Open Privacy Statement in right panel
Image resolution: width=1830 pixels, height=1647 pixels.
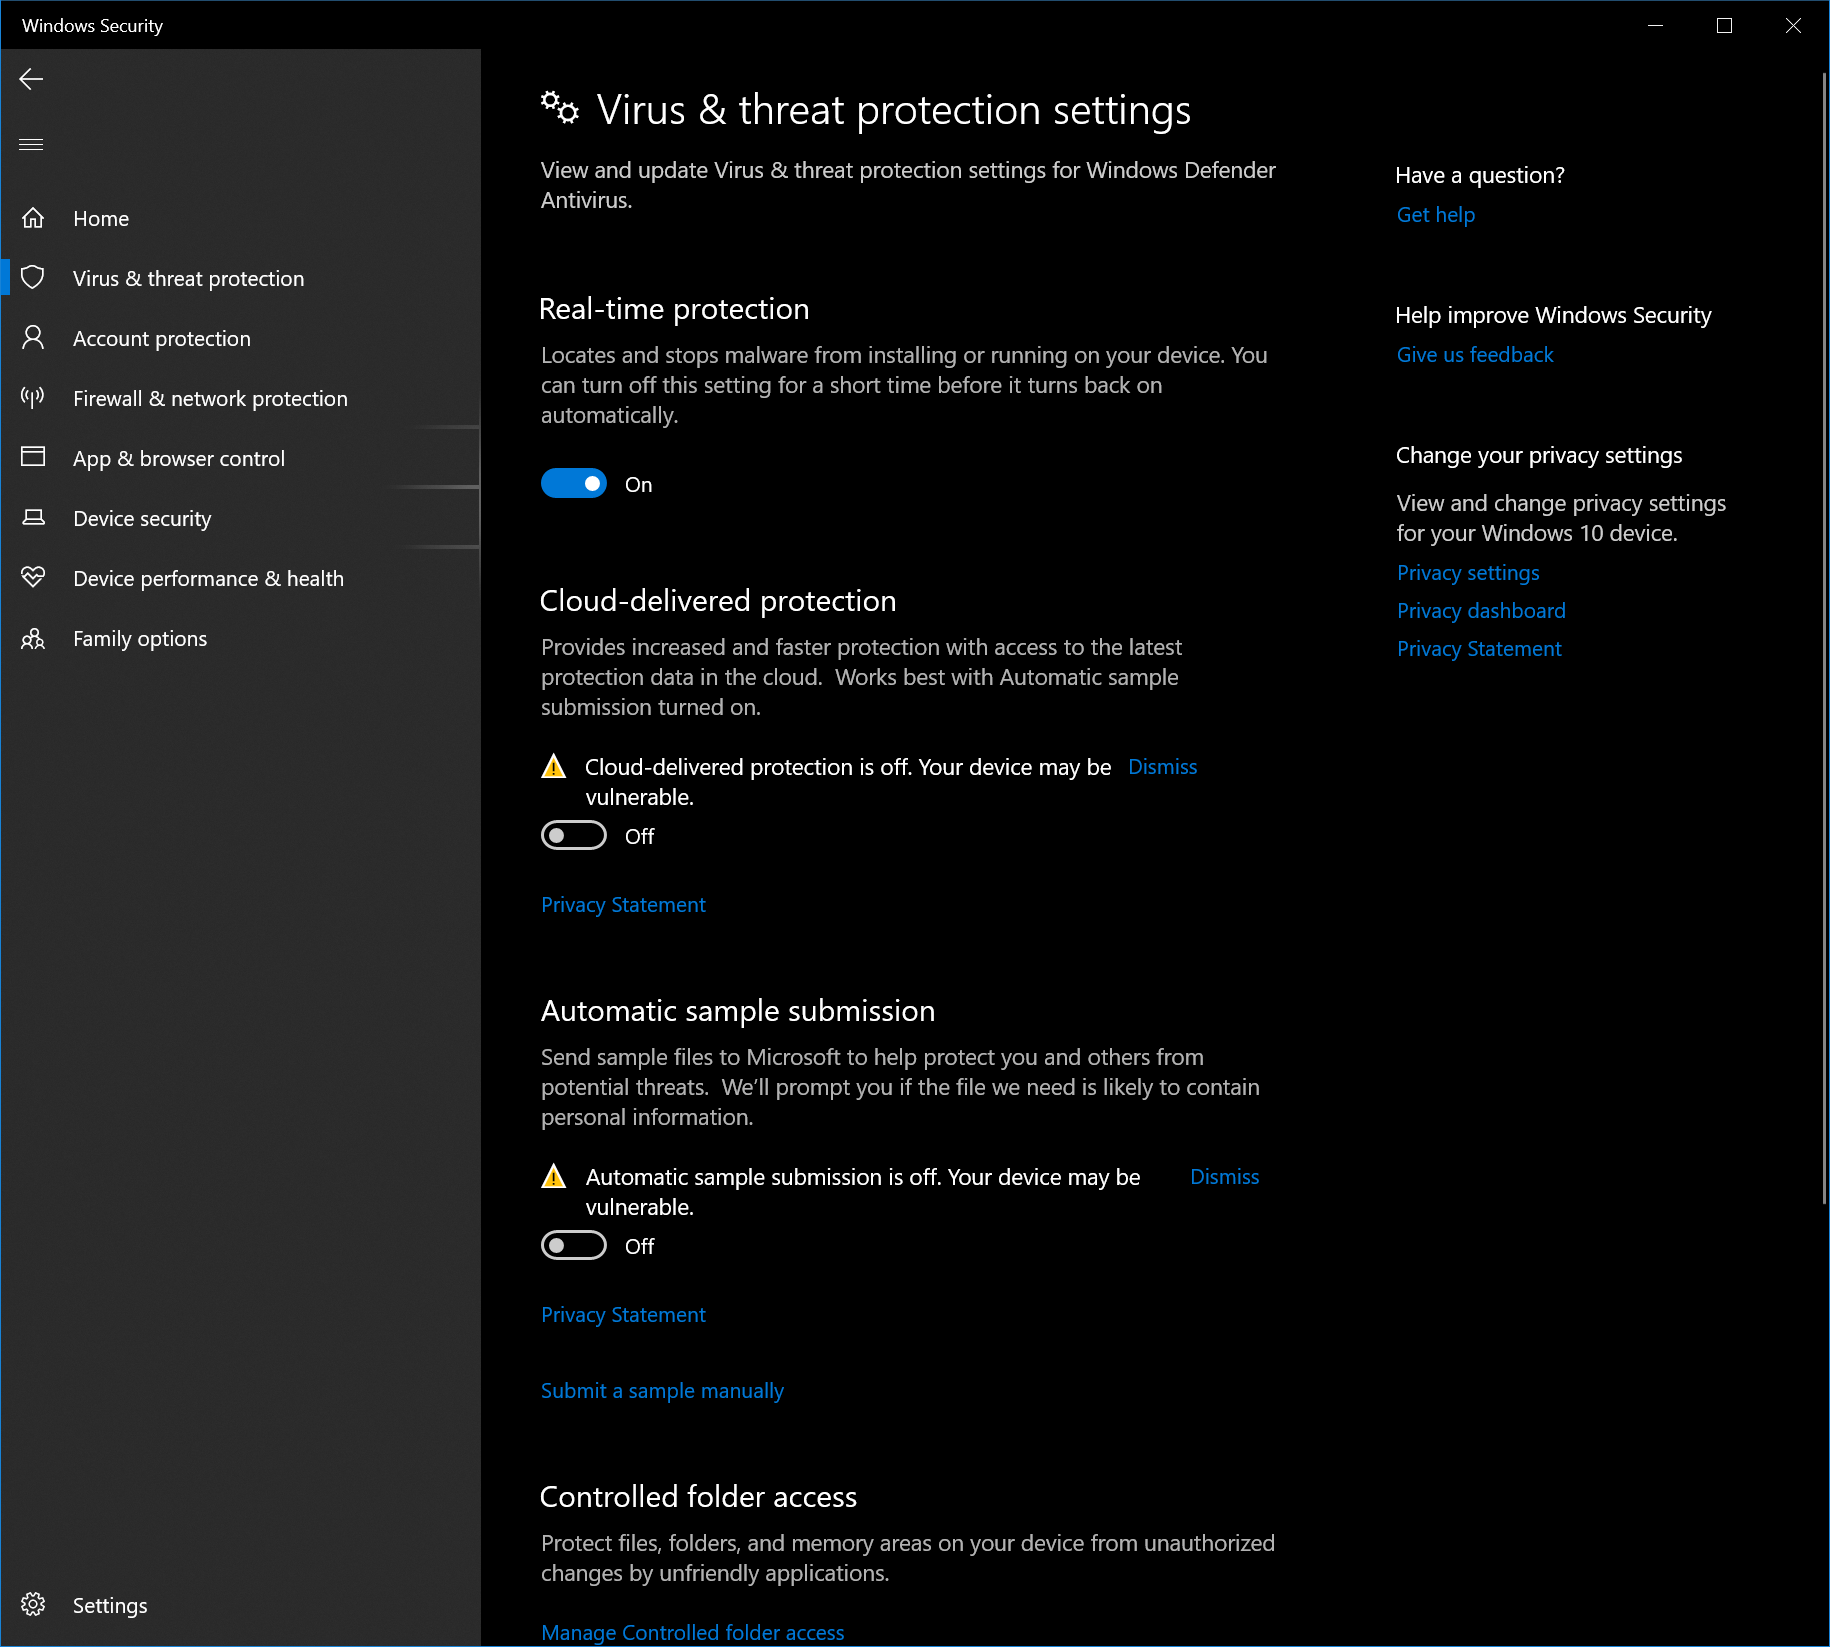click(1479, 649)
